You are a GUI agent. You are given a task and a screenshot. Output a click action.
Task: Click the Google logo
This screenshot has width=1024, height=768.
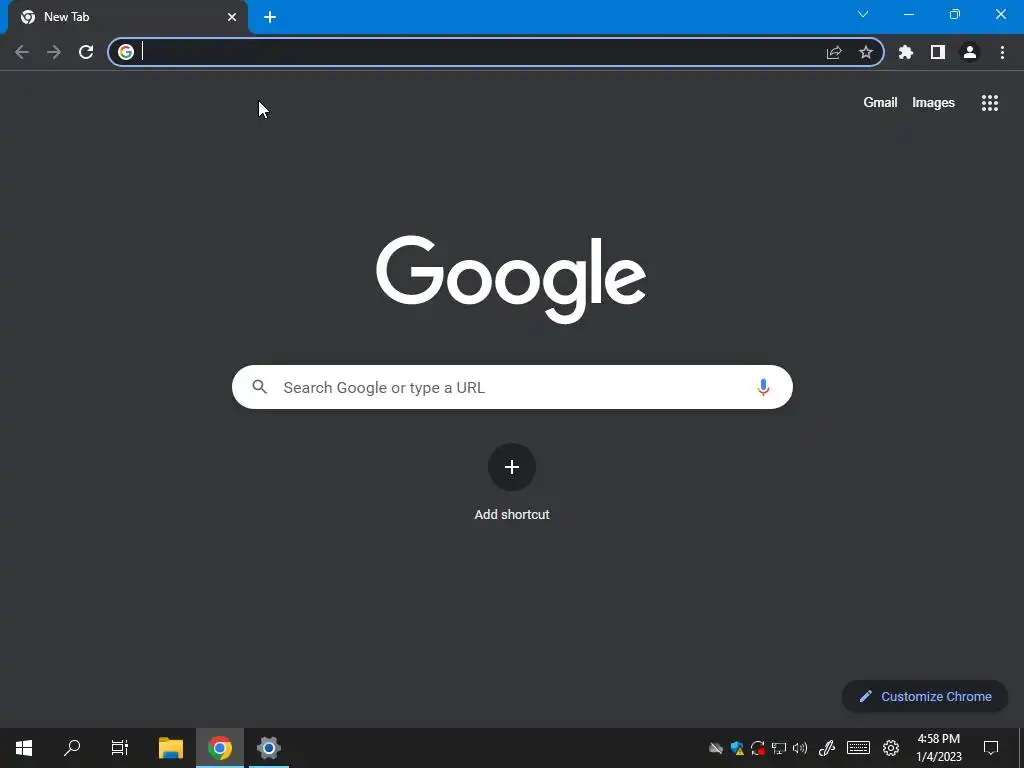511,280
